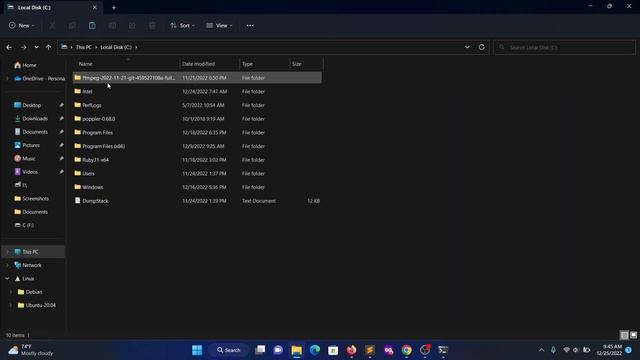Click the Delete trash icon
This screenshot has height=360, width=640.
[152, 26]
